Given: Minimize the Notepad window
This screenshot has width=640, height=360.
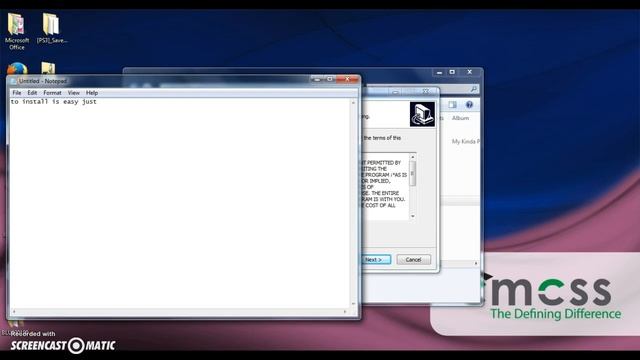Looking at the screenshot, I should [316, 79].
